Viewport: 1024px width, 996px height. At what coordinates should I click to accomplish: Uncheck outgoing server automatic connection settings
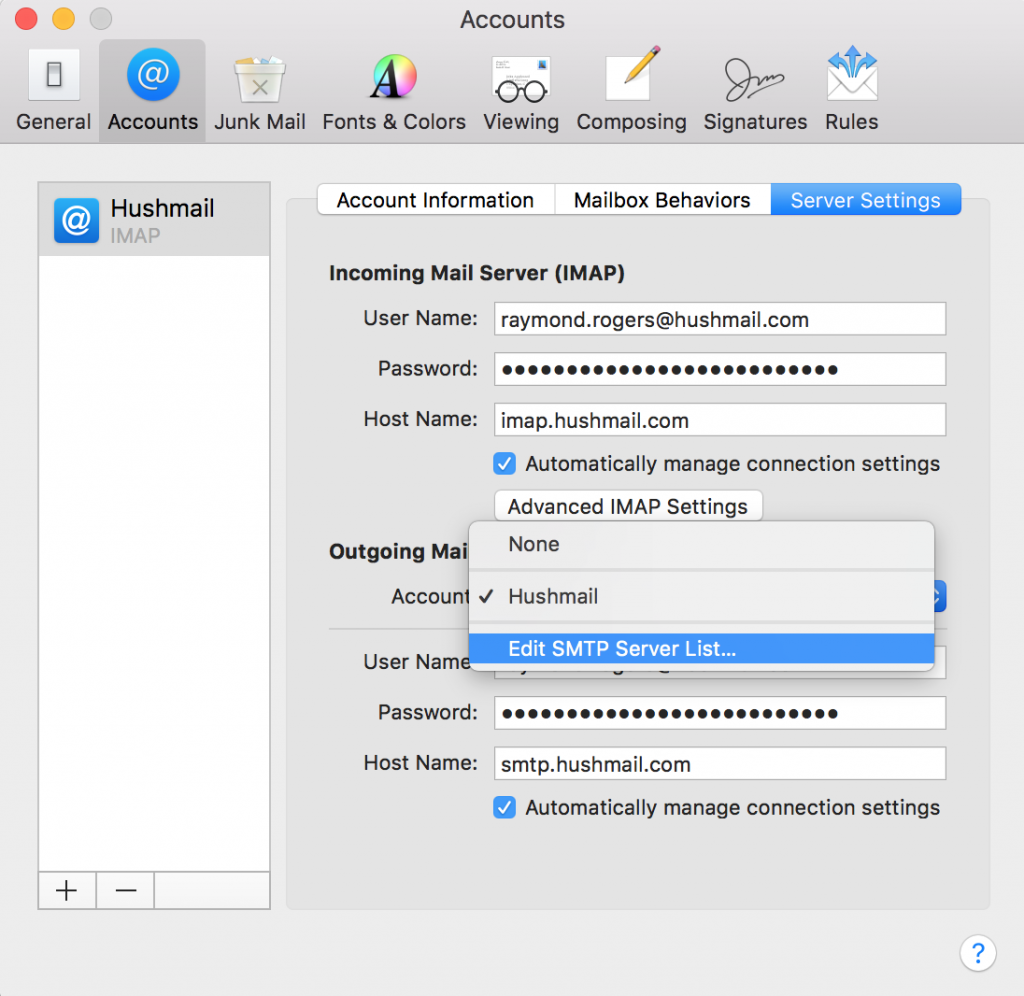505,807
